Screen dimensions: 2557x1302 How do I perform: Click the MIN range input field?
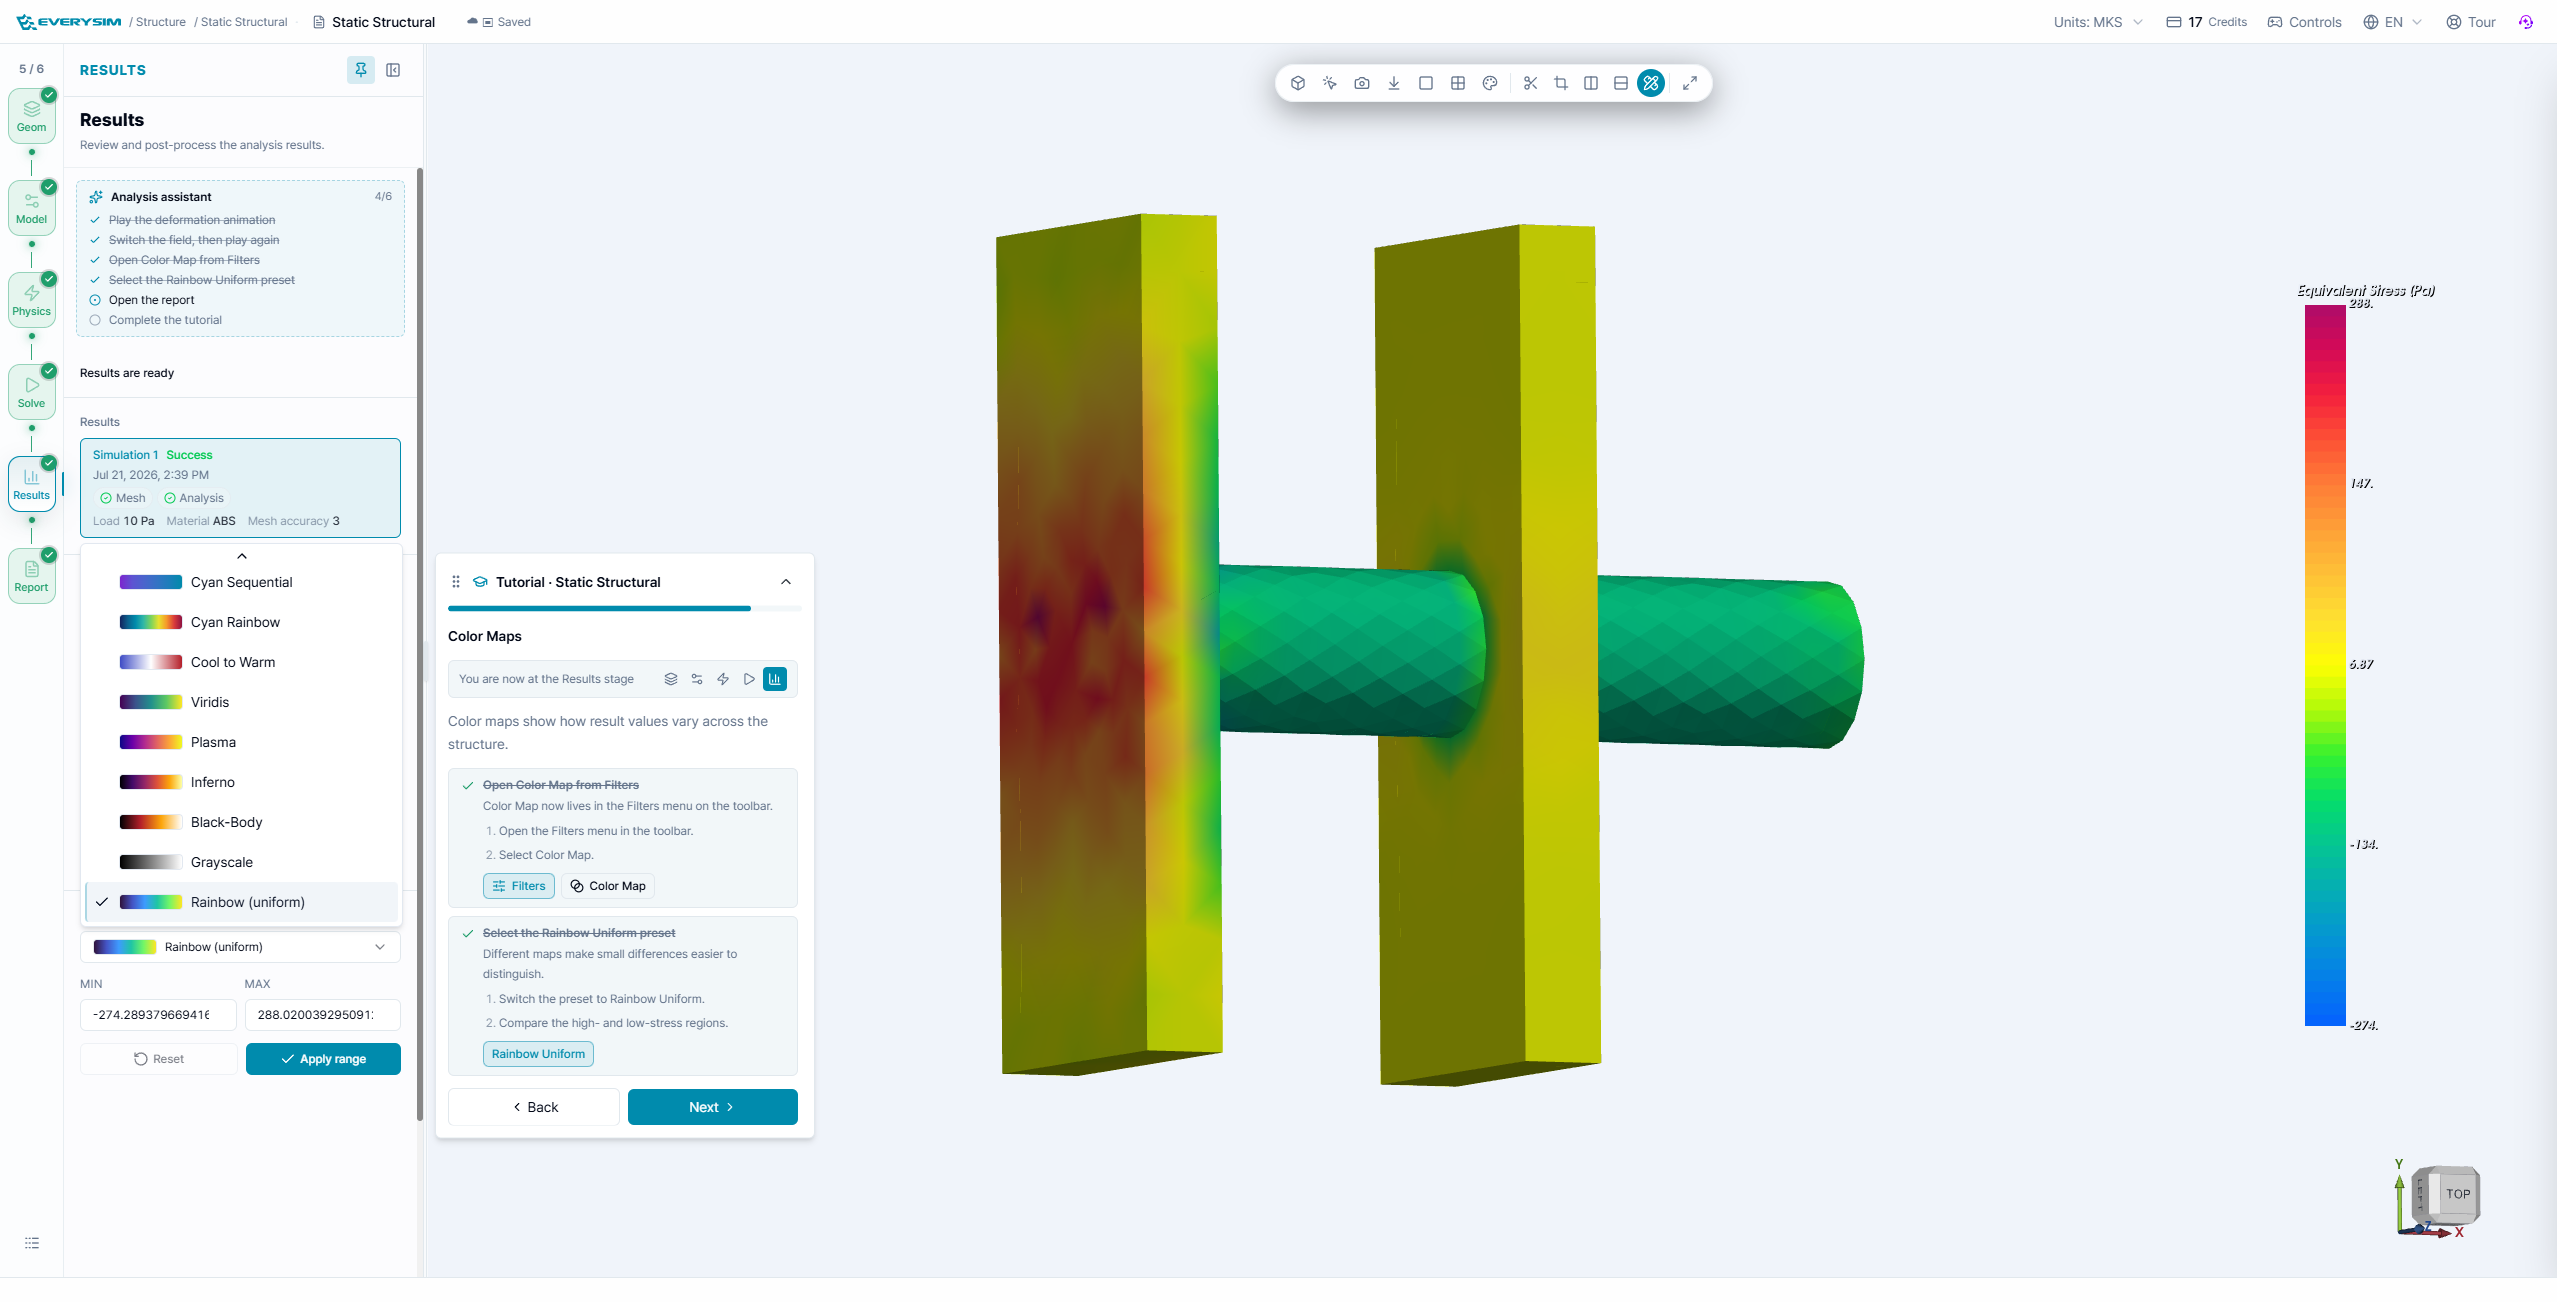click(158, 1015)
